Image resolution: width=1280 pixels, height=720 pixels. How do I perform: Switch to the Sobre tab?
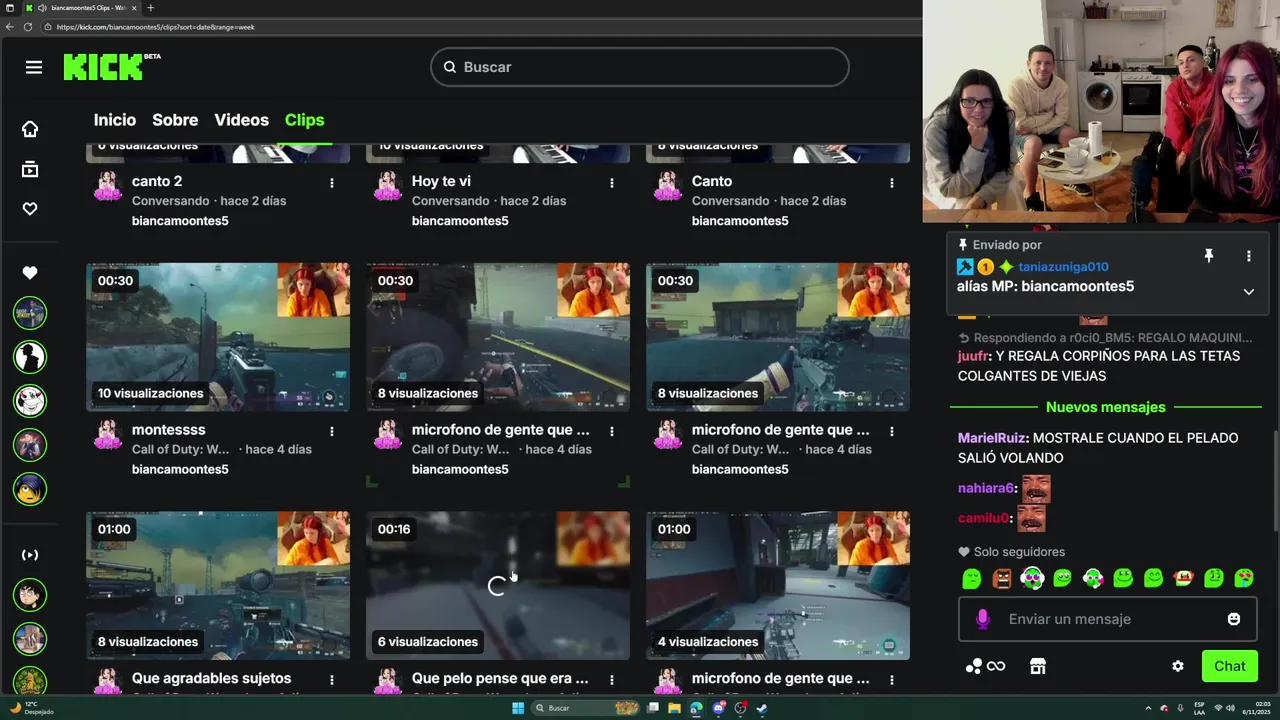175,120
